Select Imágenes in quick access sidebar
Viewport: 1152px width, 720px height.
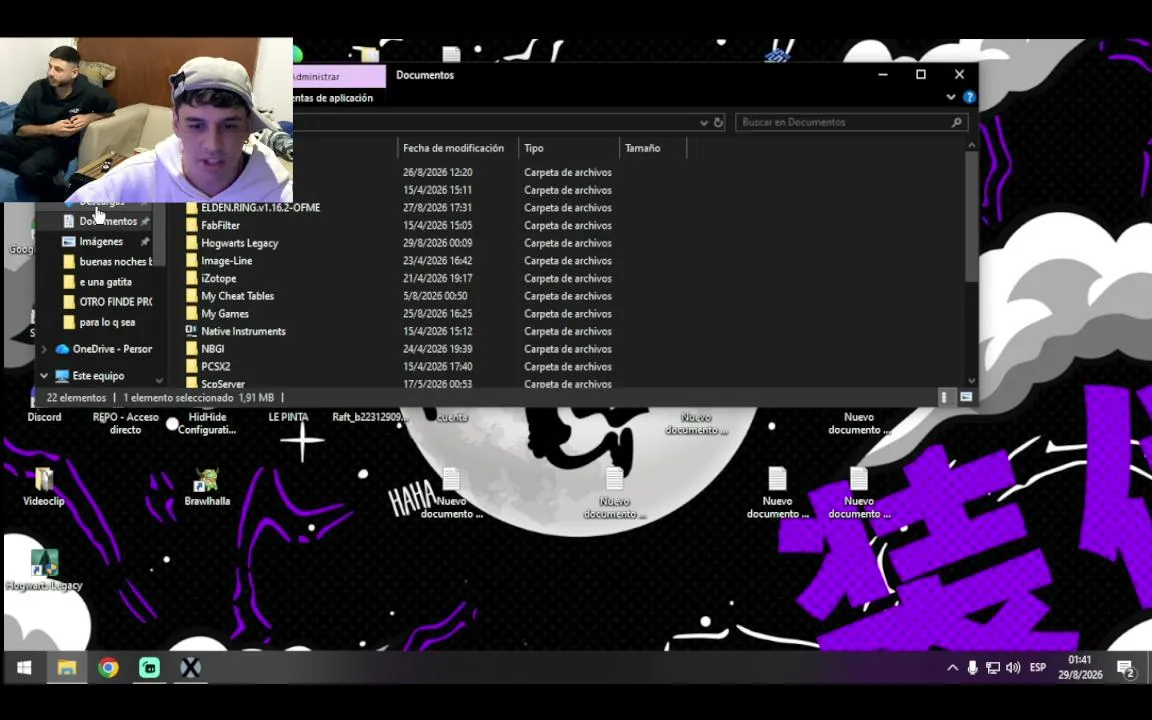coord(101,241)
